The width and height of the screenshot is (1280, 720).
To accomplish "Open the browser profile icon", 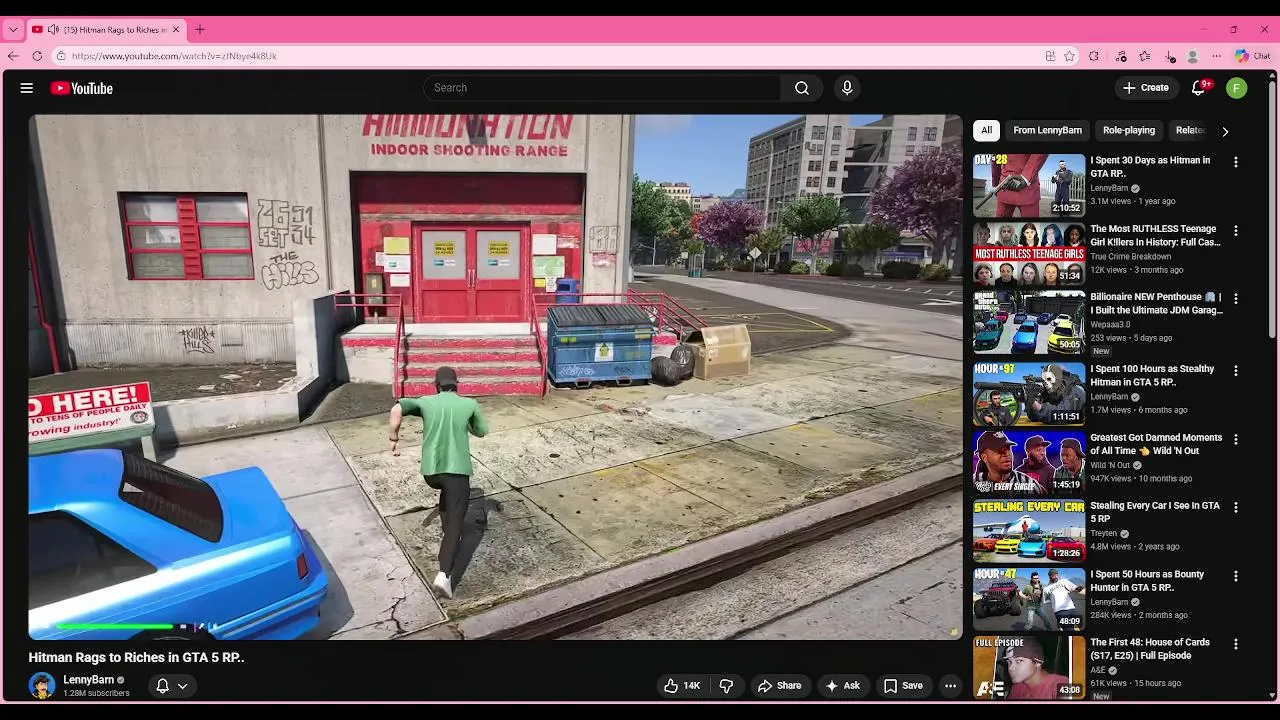I will tap(1193, 56).
